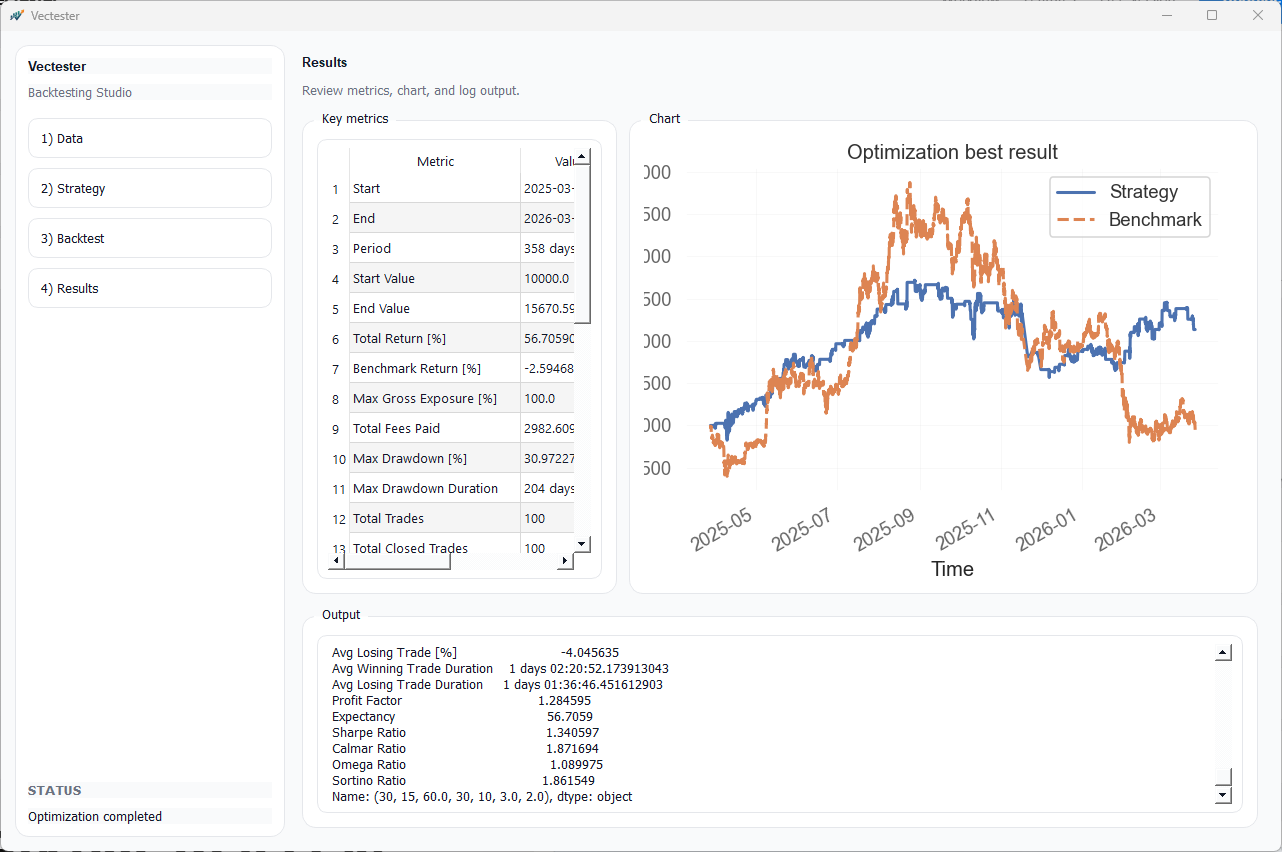The width and height of the screenshot is (1282, 852).
Task: Select the "3) Backtest" step
Action: pos(149,238)
